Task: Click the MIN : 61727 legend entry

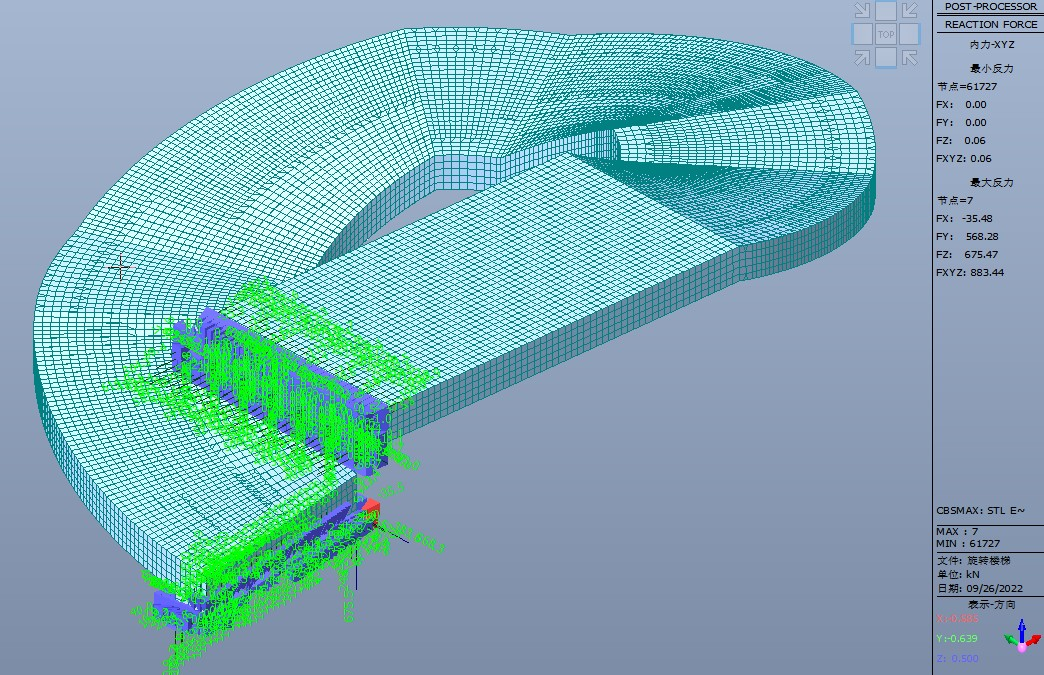Action: pyautogui.click(x=966, y=543)
